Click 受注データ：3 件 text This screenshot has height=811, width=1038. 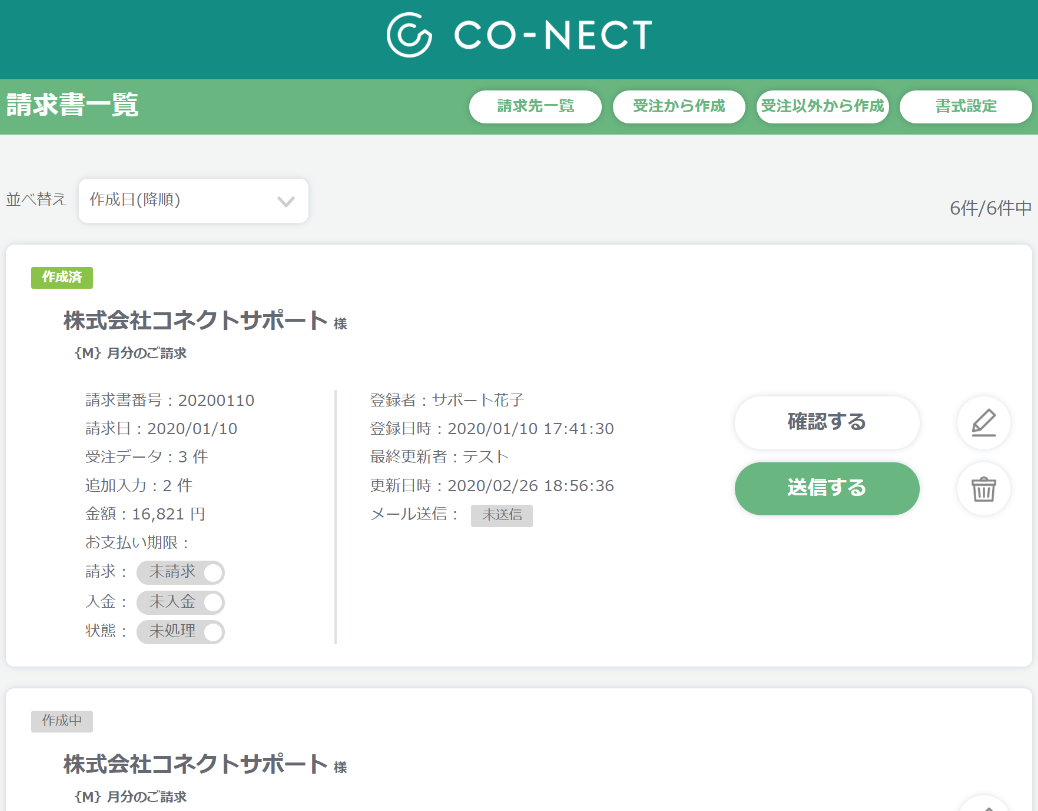click(x=146, y=457)
